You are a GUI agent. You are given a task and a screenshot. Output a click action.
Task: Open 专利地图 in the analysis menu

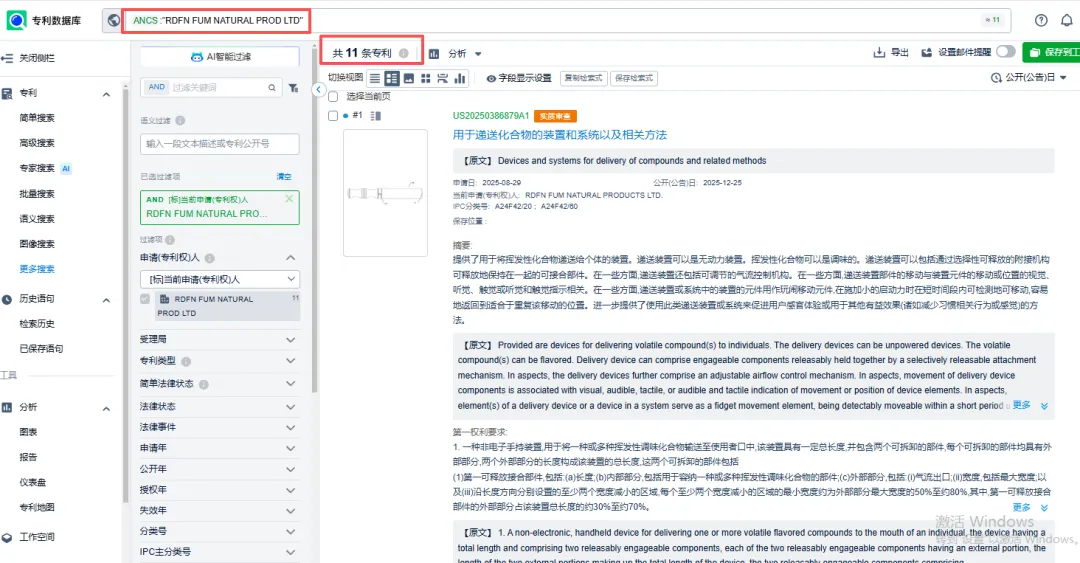tap(37, 508)
